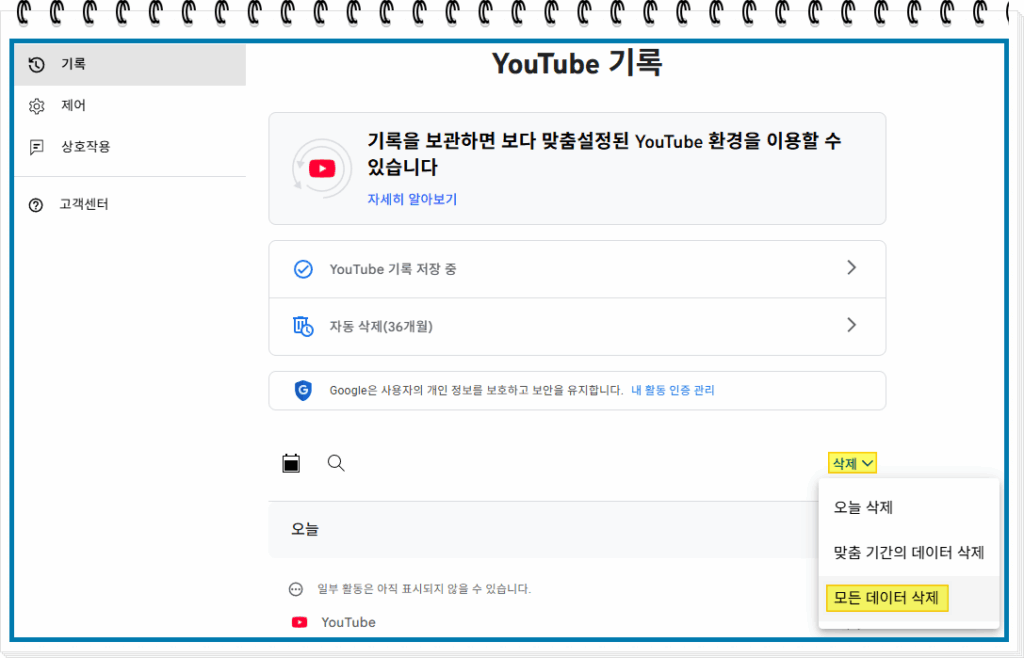Expand the chevron on YouTube 기록 저장 중 row
The image size is (1024, 658).
(x=852, y=268)
